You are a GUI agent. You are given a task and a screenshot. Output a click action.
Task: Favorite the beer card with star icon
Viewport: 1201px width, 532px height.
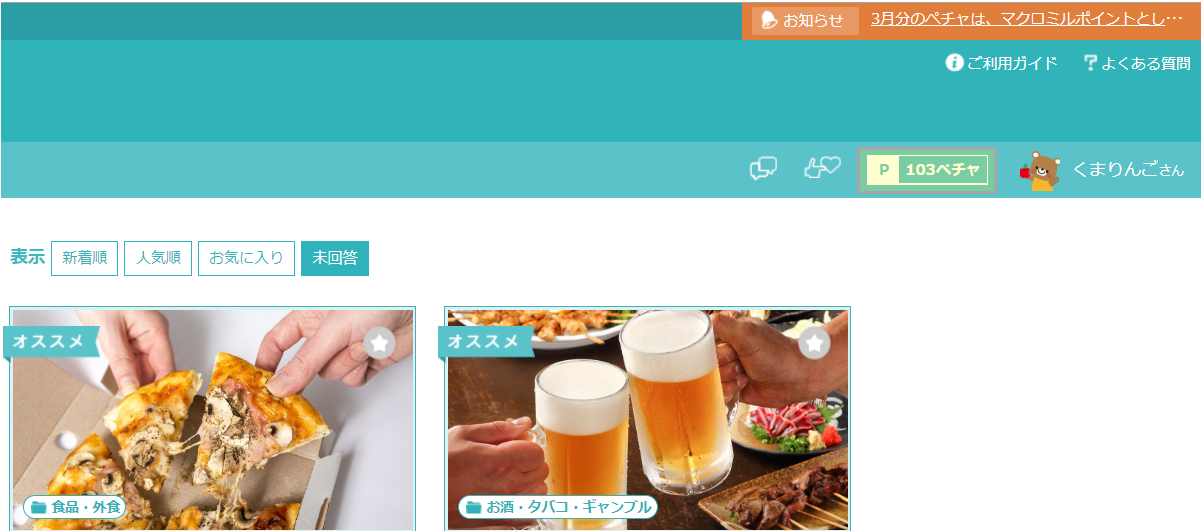[x=814, y=343]
